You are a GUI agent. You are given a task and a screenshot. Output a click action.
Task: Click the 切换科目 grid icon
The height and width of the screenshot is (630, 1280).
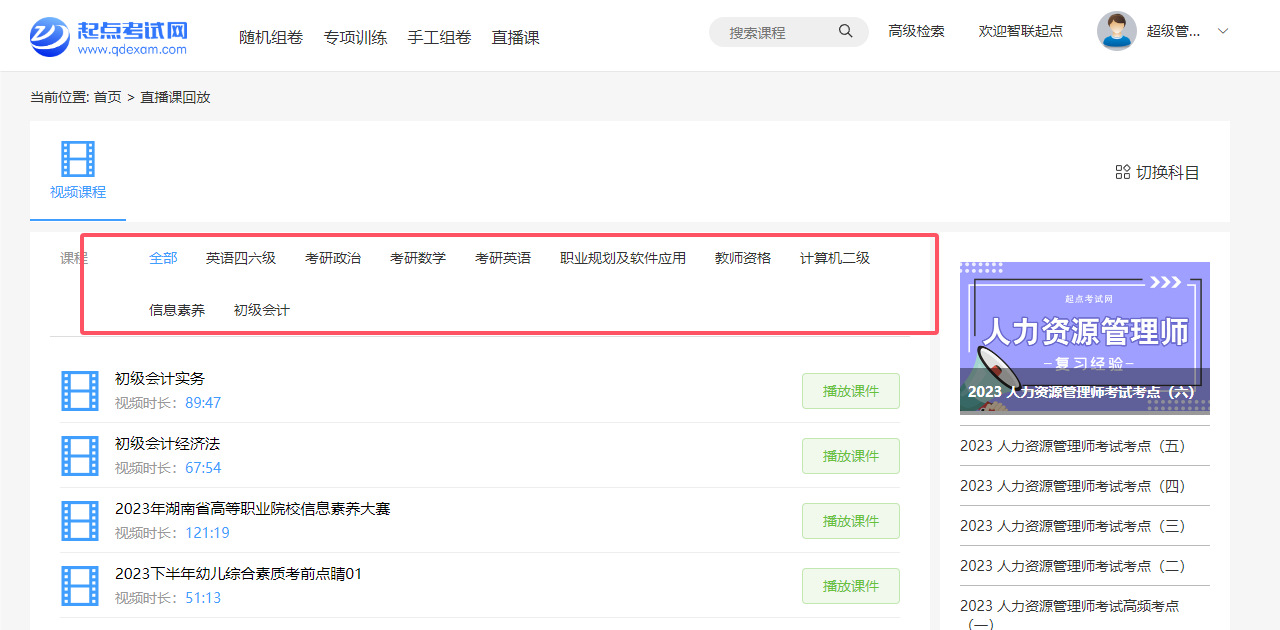[1122, 172]
